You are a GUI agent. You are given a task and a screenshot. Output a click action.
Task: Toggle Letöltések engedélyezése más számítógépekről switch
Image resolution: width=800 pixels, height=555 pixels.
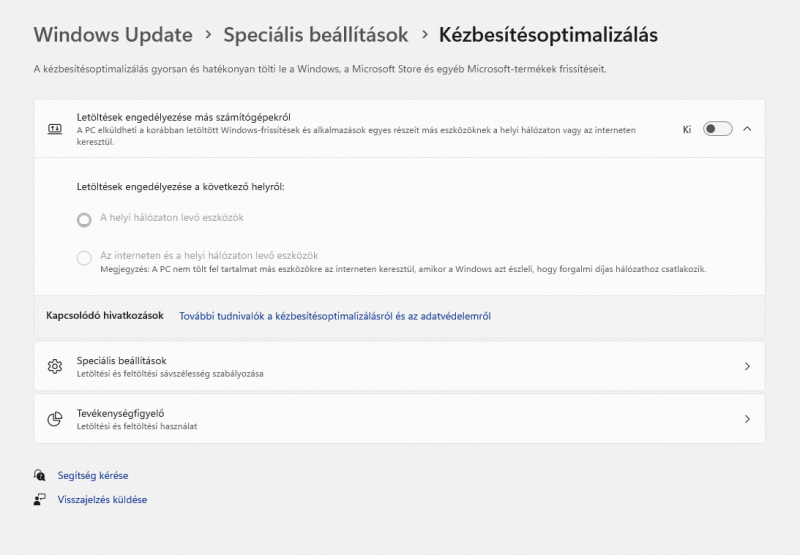718,129
